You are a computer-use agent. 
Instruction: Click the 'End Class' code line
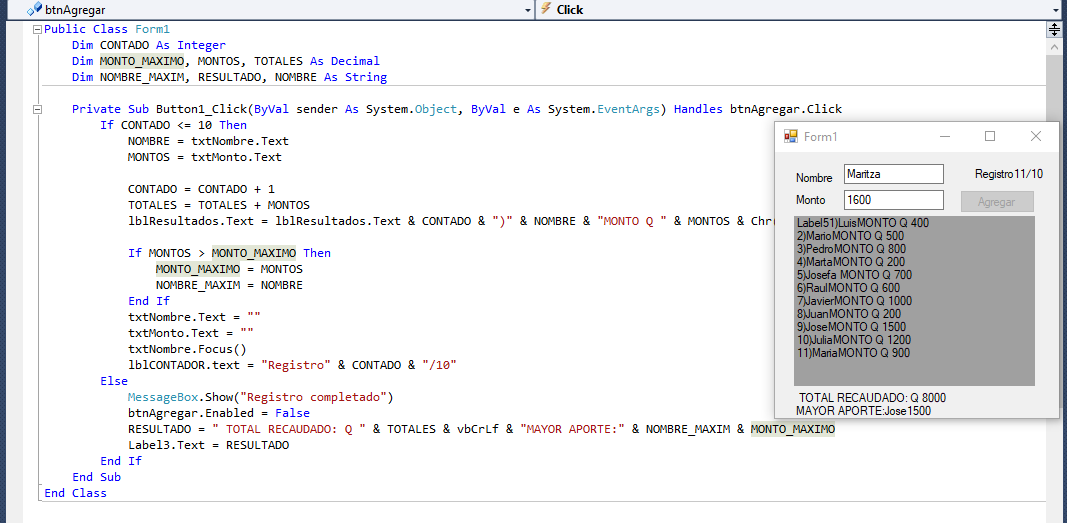[x=75, y=493]
